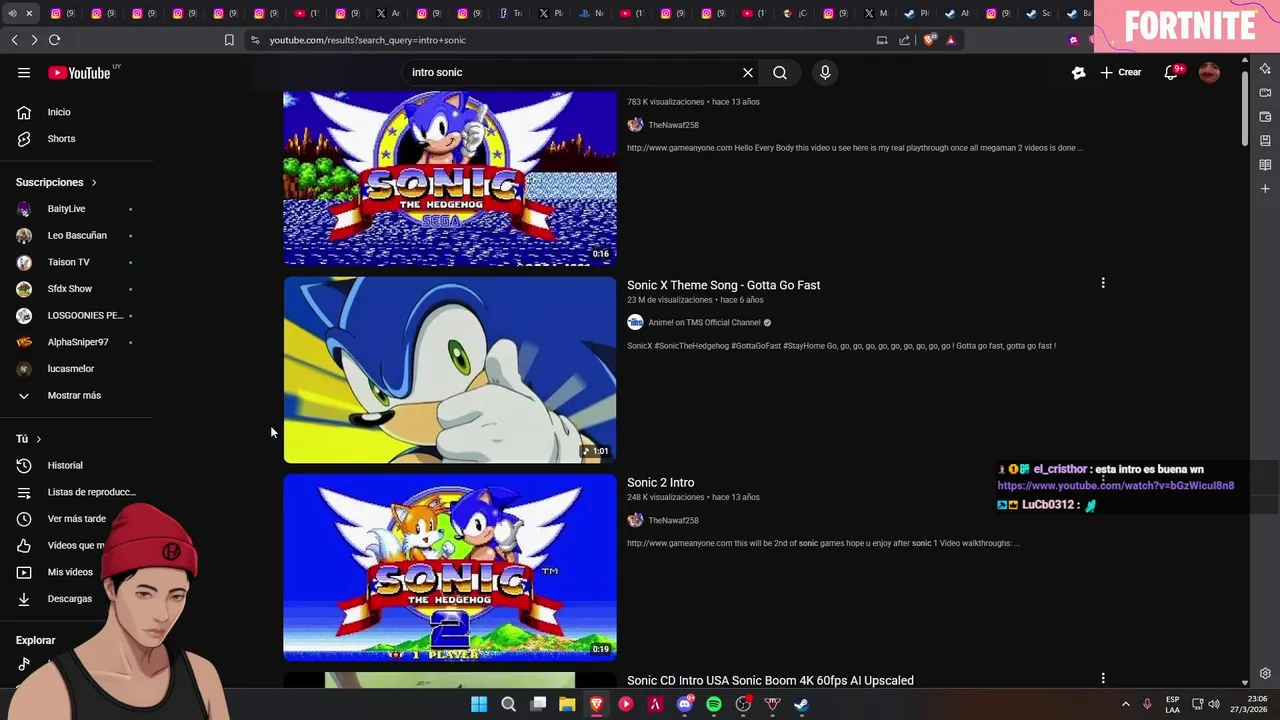Open Steam from the taskbar
This screenshot has height=720, width=1280.
tap(801, 704)
